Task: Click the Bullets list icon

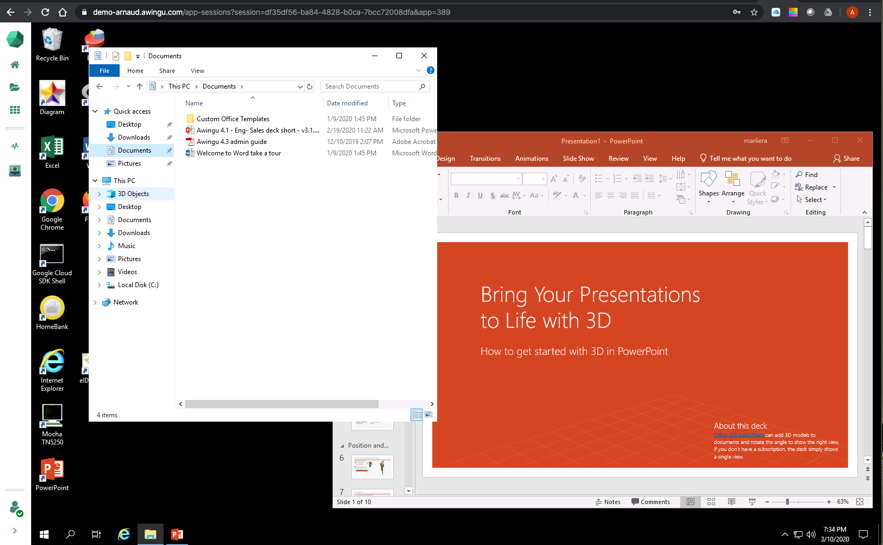Action: click(x=601, y=178)
